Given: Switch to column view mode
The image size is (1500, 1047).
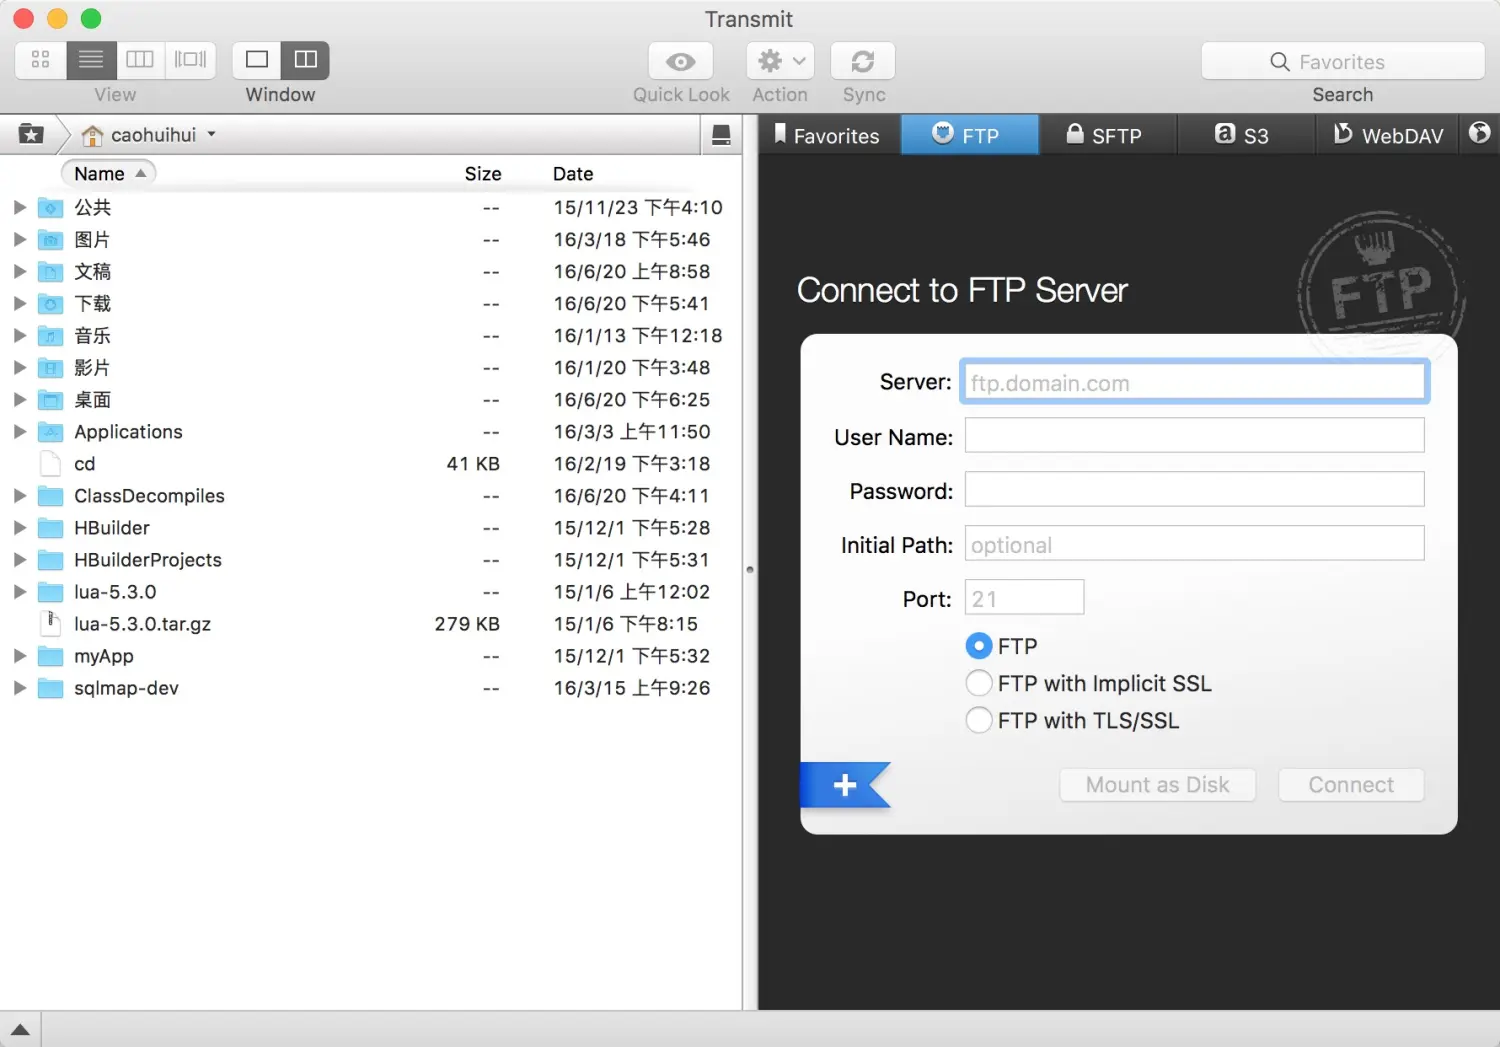Looking at the screenshot, I should tap(140, 60).
